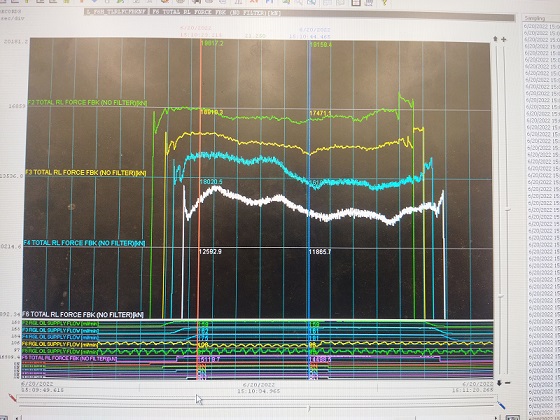Select the first timestamp row in Sampling list
The width and height of the screenshot is (560, 420).
coord(541,26)
